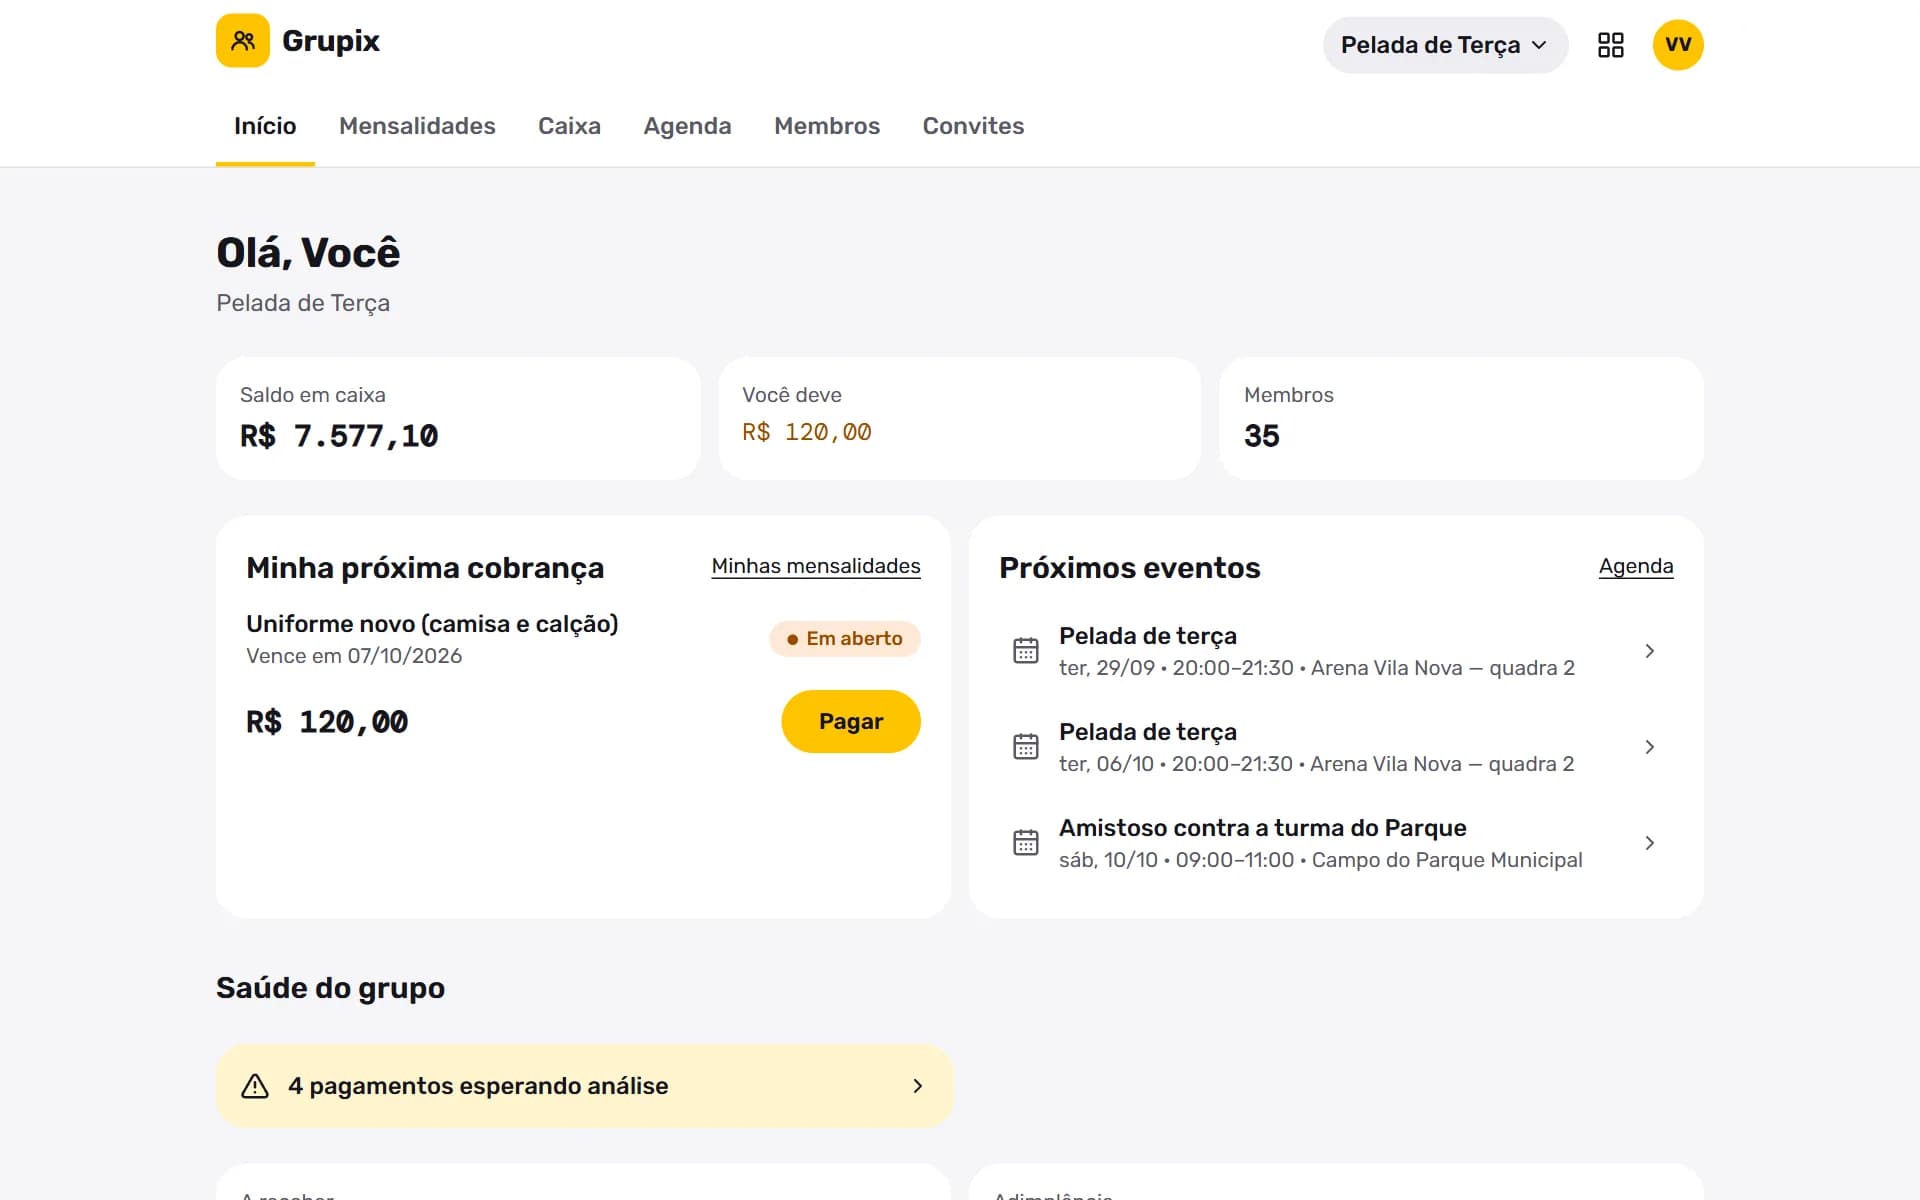Click calendar icon for Amistoso contra a turma do Parque
This screenshot has width=1920, height=1200.
1026,843
